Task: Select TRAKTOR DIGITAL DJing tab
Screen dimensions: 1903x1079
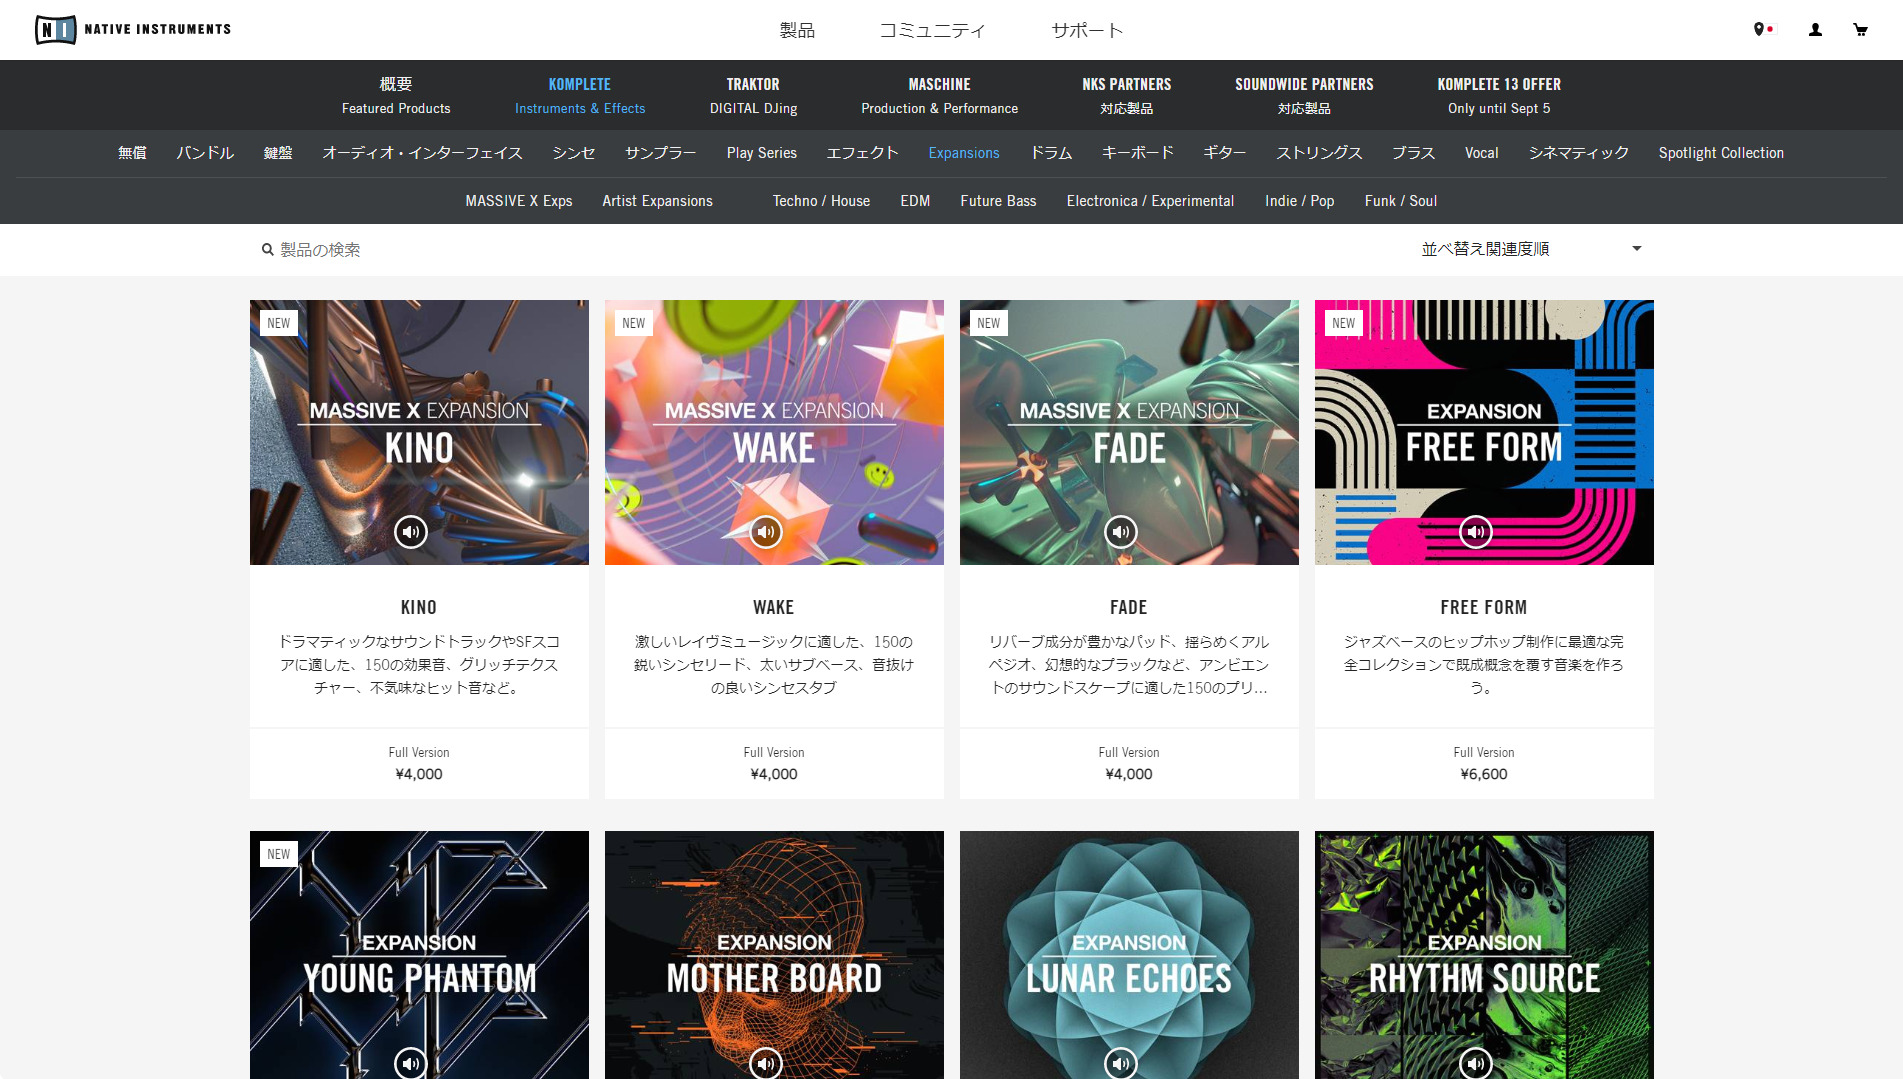Action: point(753,95)
